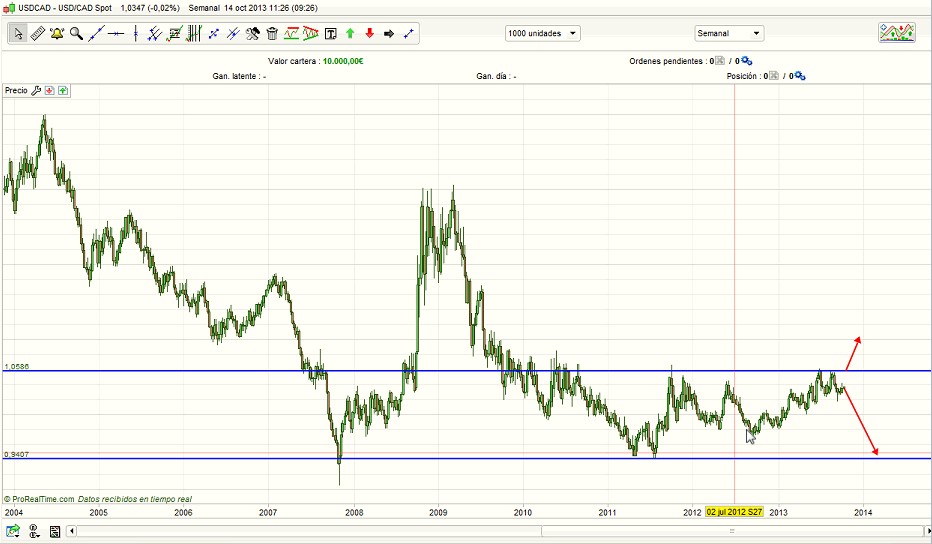Click the 2009 year axis label
The width and height of the screenshot is (932, 544).
tap(438, 512)
